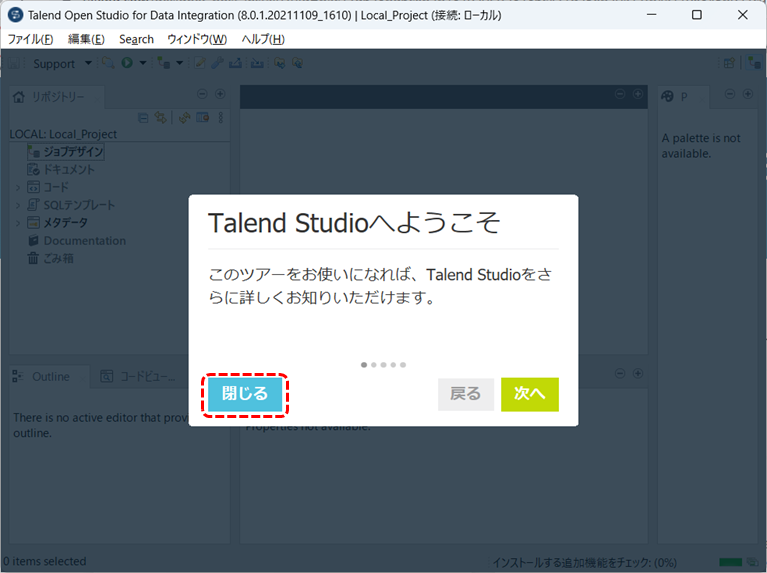Open dropdown arrow next to job design icon
The width and height of the screenshot is (767, 573).
[x=180, y=63]
